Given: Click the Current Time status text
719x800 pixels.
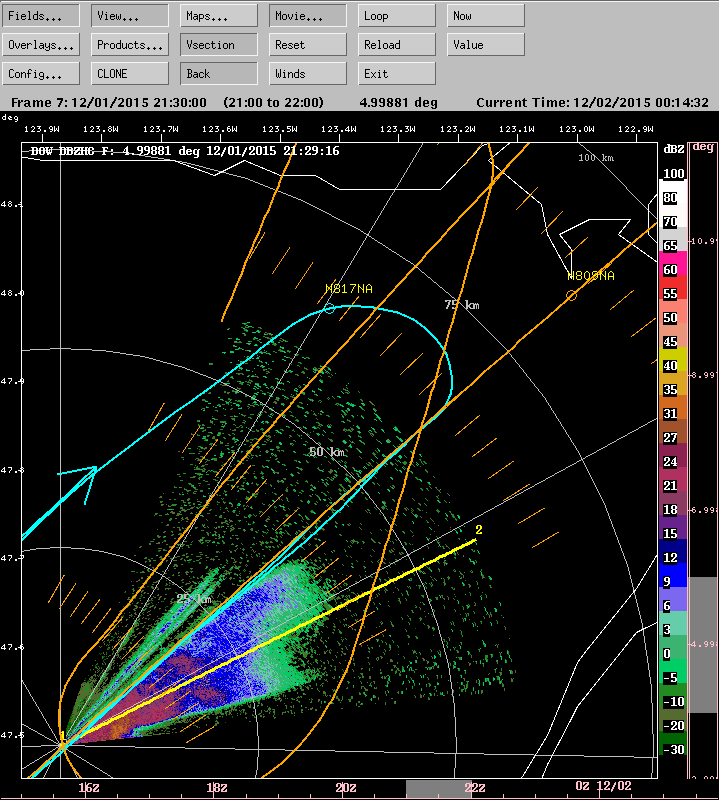Looking at the screenshot, I should coord(592,103).
